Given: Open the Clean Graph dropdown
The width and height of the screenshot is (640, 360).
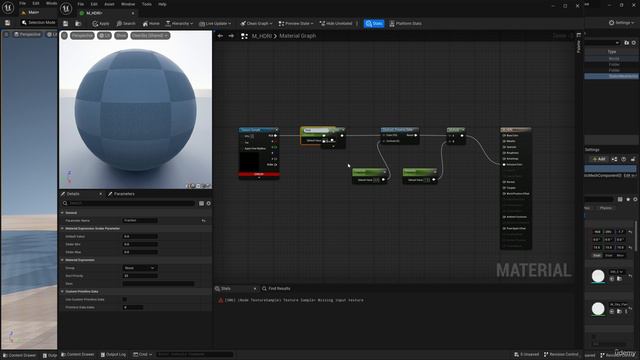Looking at the screenshot, I should (x=256, y=24).
